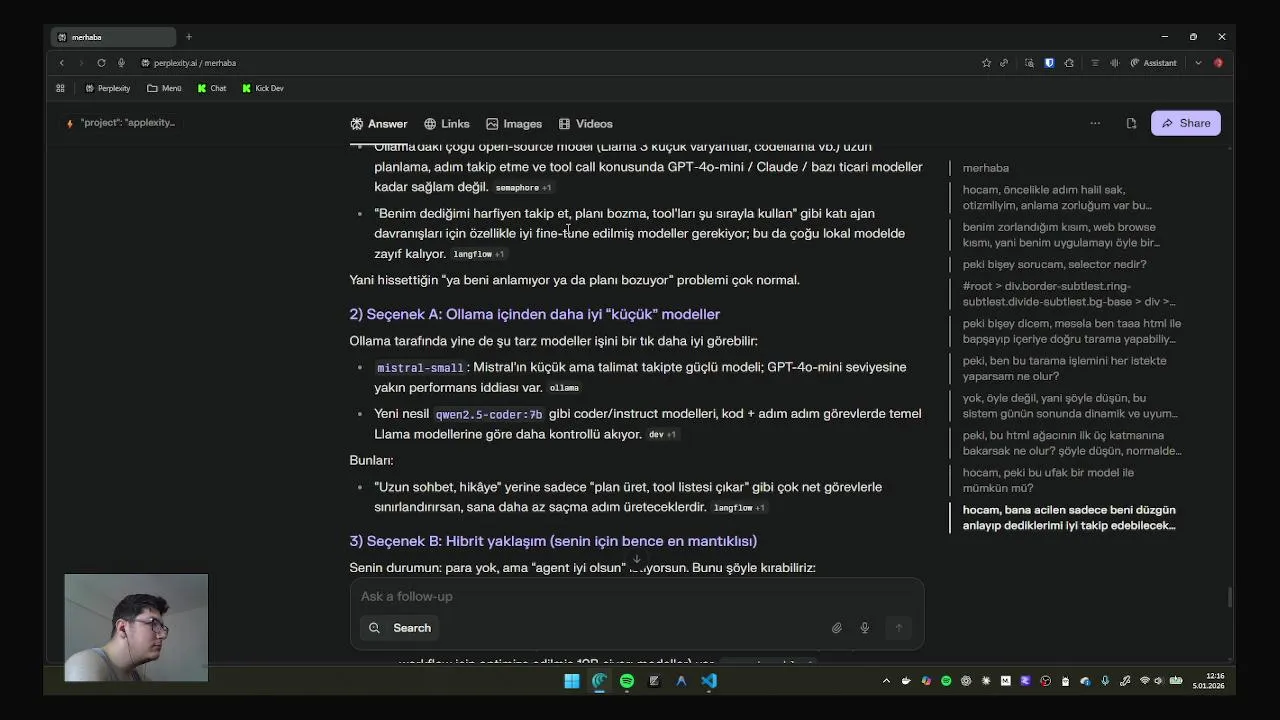
Task: Jump to bottom with down-arrow indicator
Action: click(636, 560)
